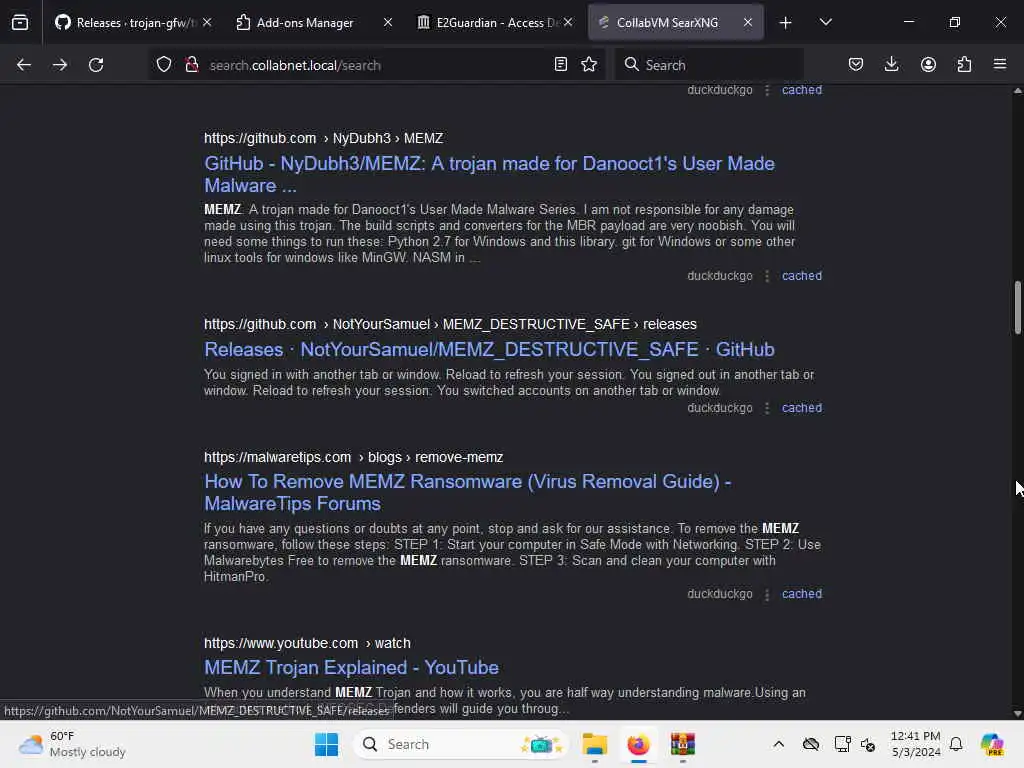Go back to previous page
Viewport: 1024px width, 768px height.
tap(24, 65)
